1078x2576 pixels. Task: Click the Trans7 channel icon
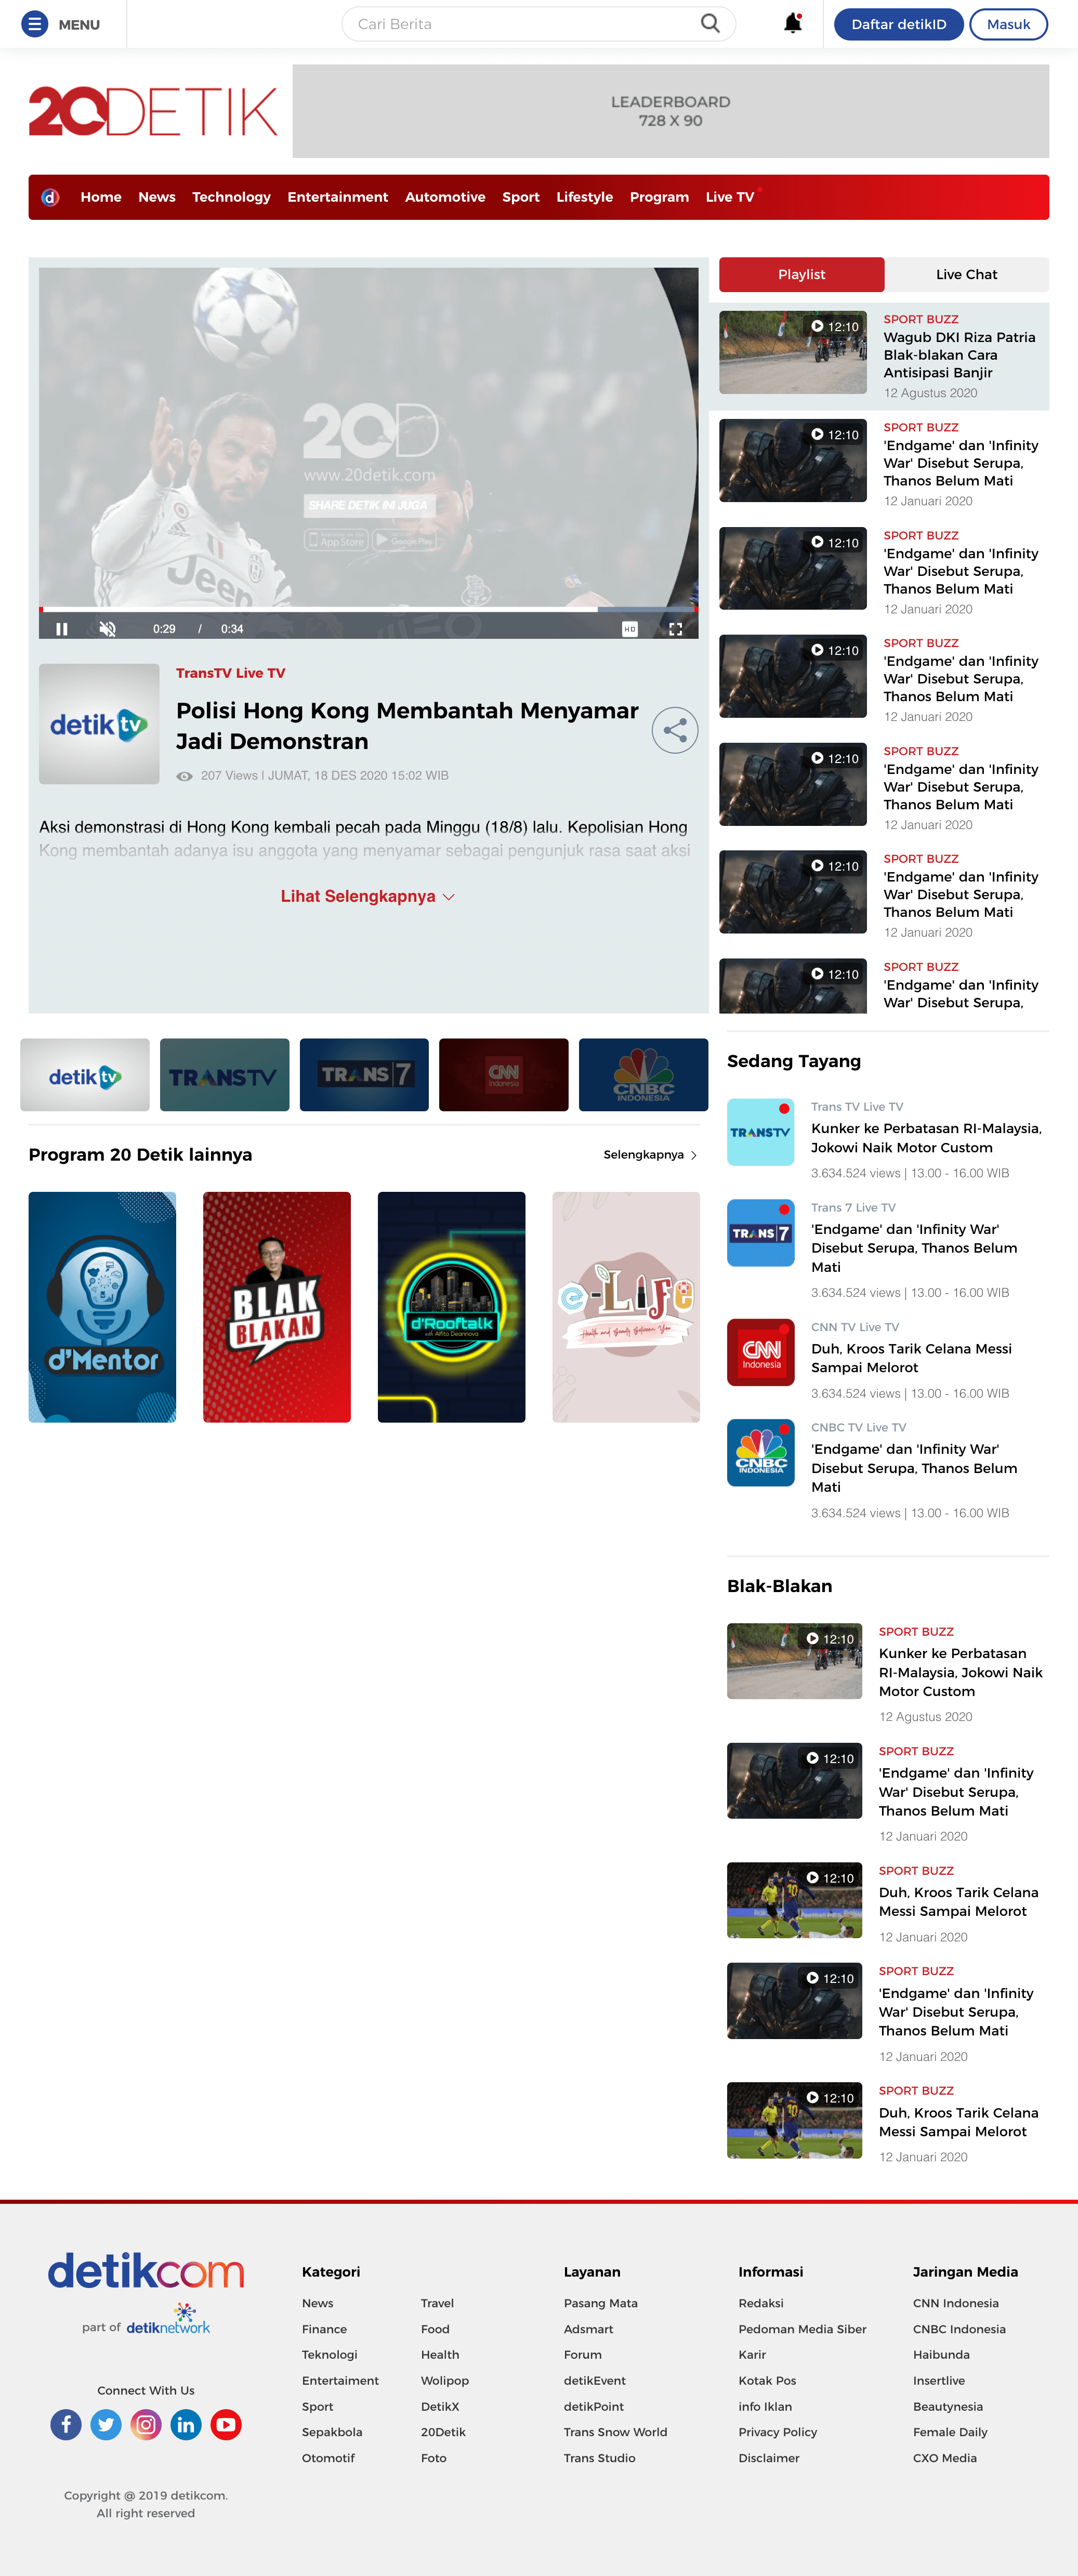pos(362,1076)
